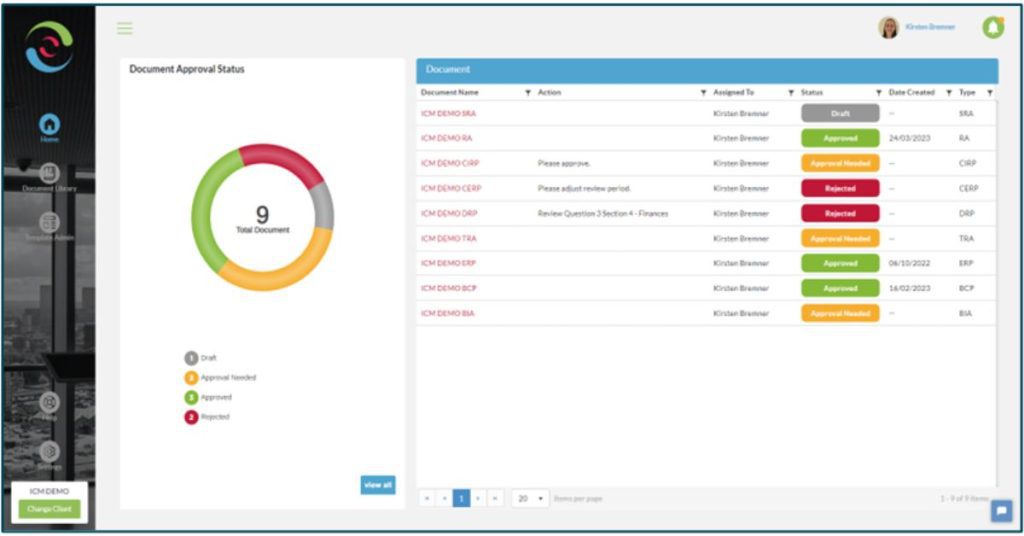Click Approved badge in ICM DEMO RA row
Viewport: 1024px width, 536px height.
pyautogui.click(x=840, y=138)
